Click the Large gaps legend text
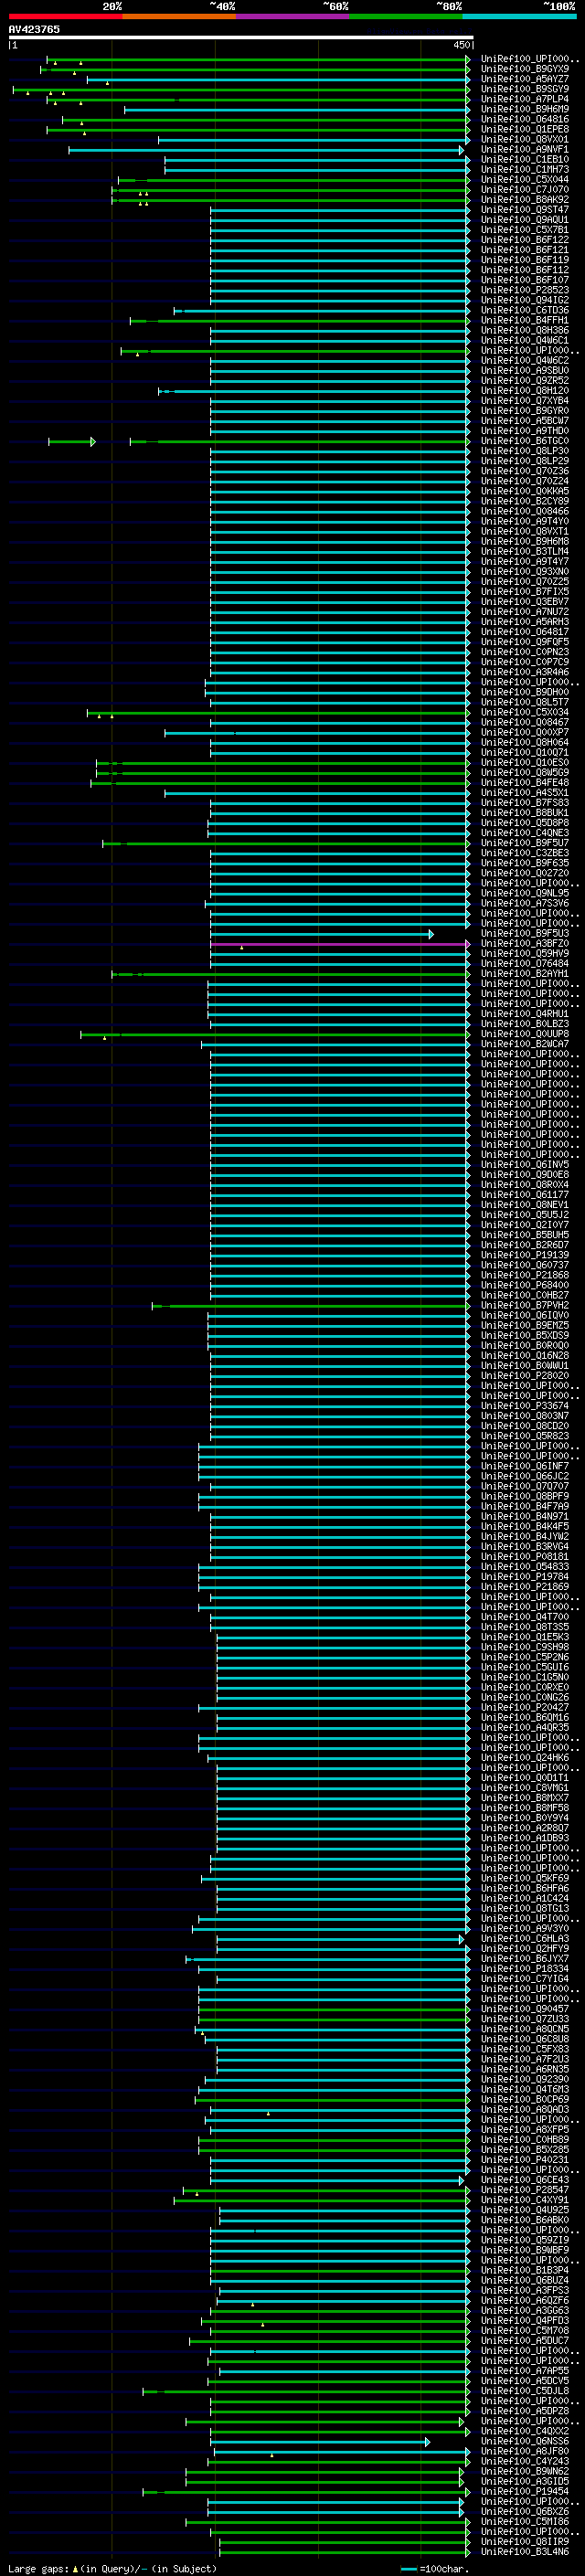This screenshot has width=585, height=2576. (112, 2568)
